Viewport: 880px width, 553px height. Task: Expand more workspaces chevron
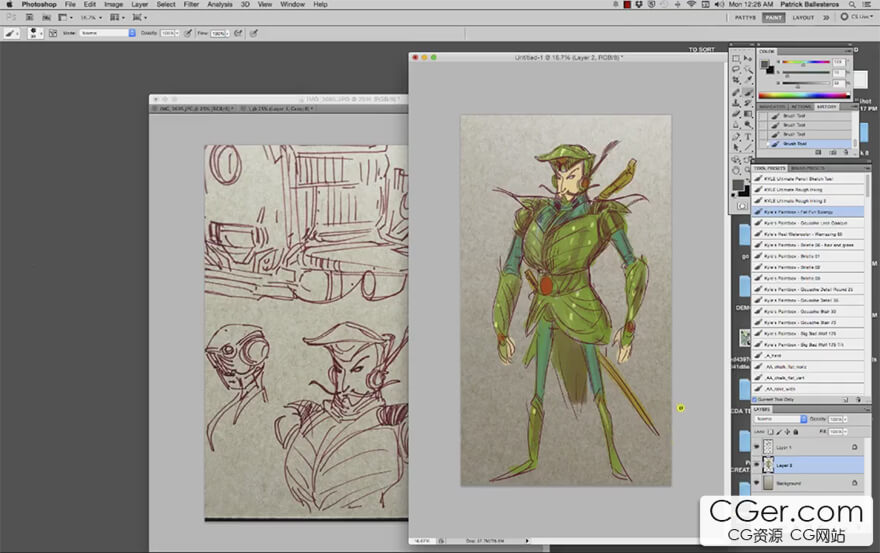coord(826,17)
